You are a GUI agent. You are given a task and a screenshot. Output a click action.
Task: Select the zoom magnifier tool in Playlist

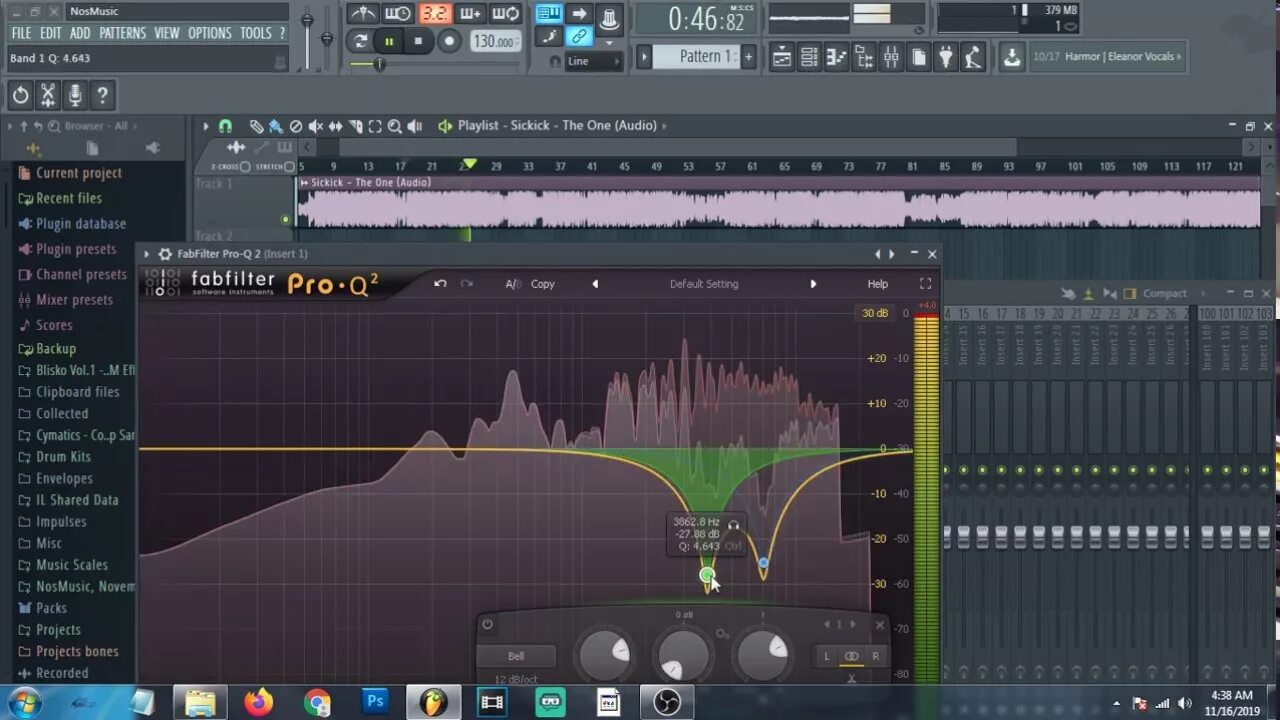(x=394, y=126)
